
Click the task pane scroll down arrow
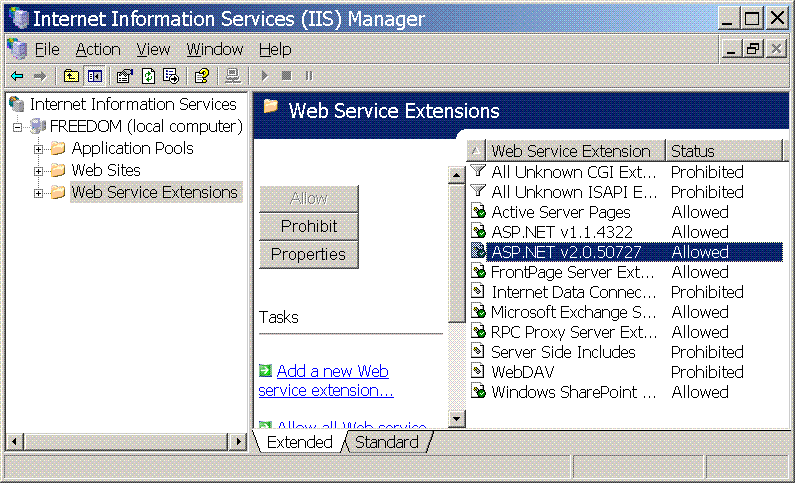pos(456,419)
